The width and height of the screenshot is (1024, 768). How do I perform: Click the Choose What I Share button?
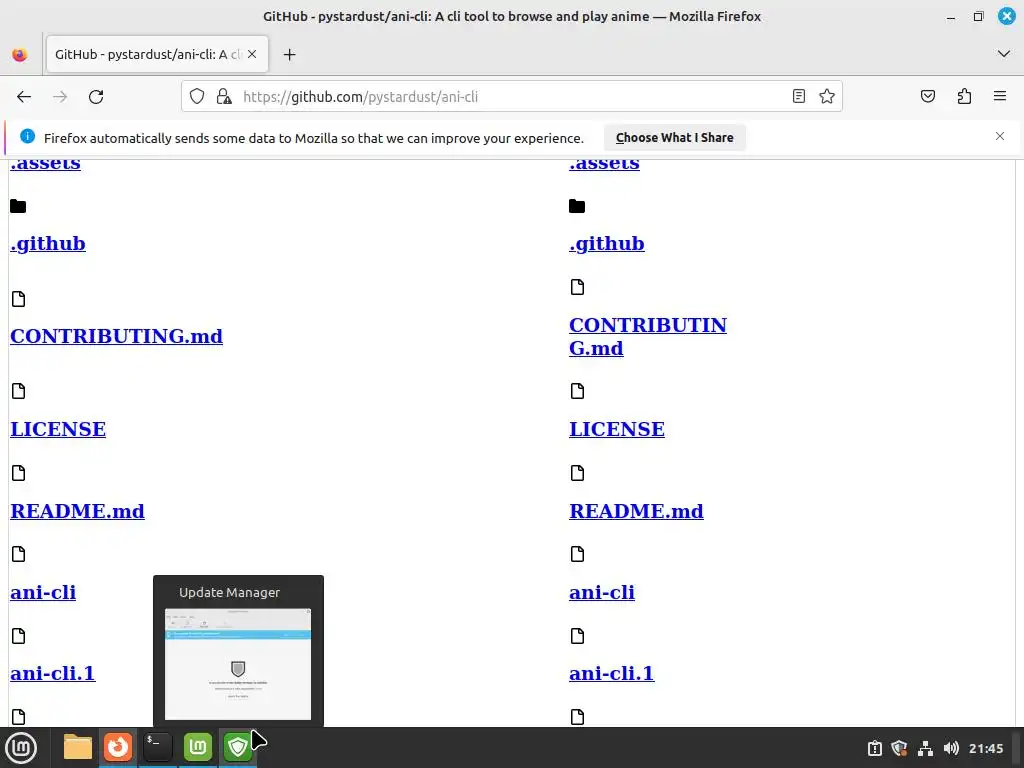pyautogui.click(x=675, y=138)
